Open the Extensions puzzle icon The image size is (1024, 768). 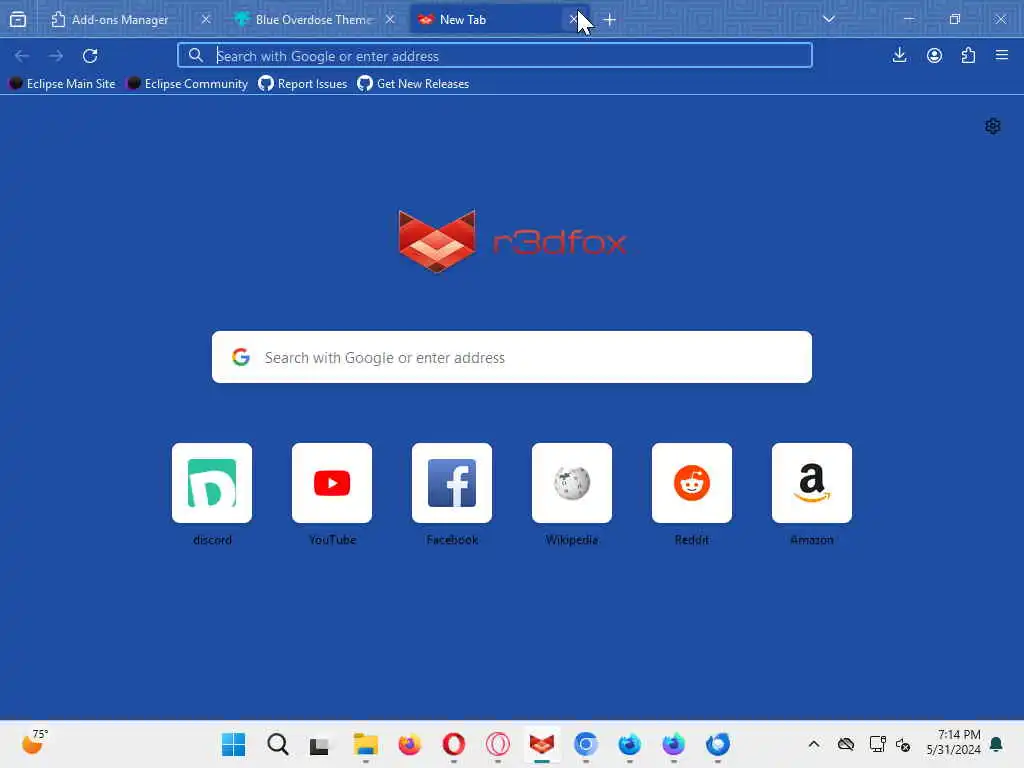click(968, 56)
